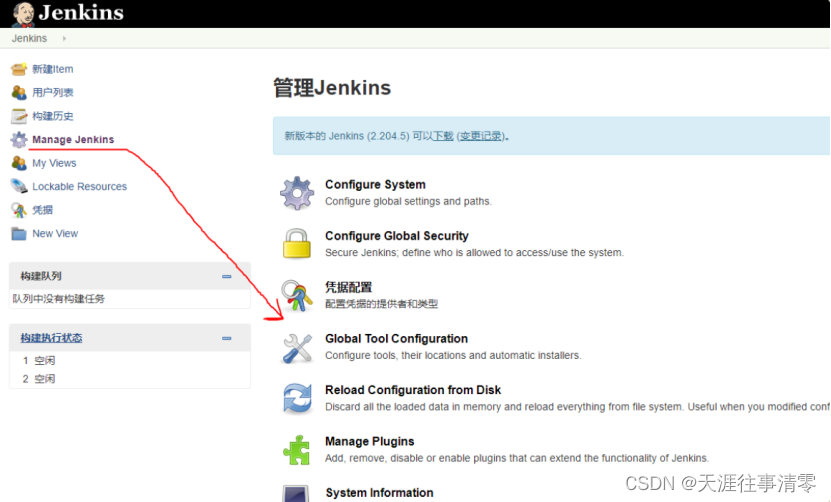
Task: Click the Lockable Resources icon
Action: tap(19, 186)
